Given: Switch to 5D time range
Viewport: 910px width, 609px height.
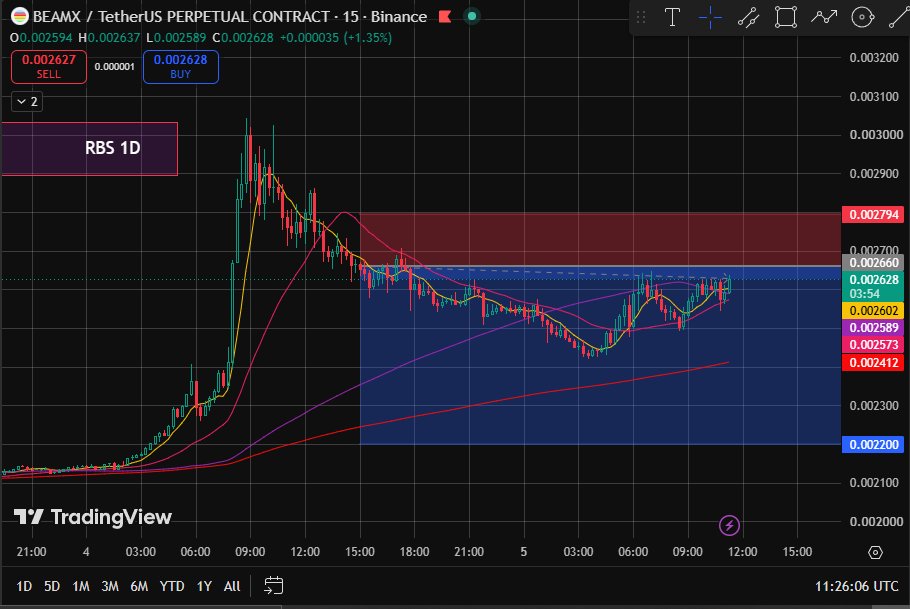Looking at the screenshot, I should point(52,586).
